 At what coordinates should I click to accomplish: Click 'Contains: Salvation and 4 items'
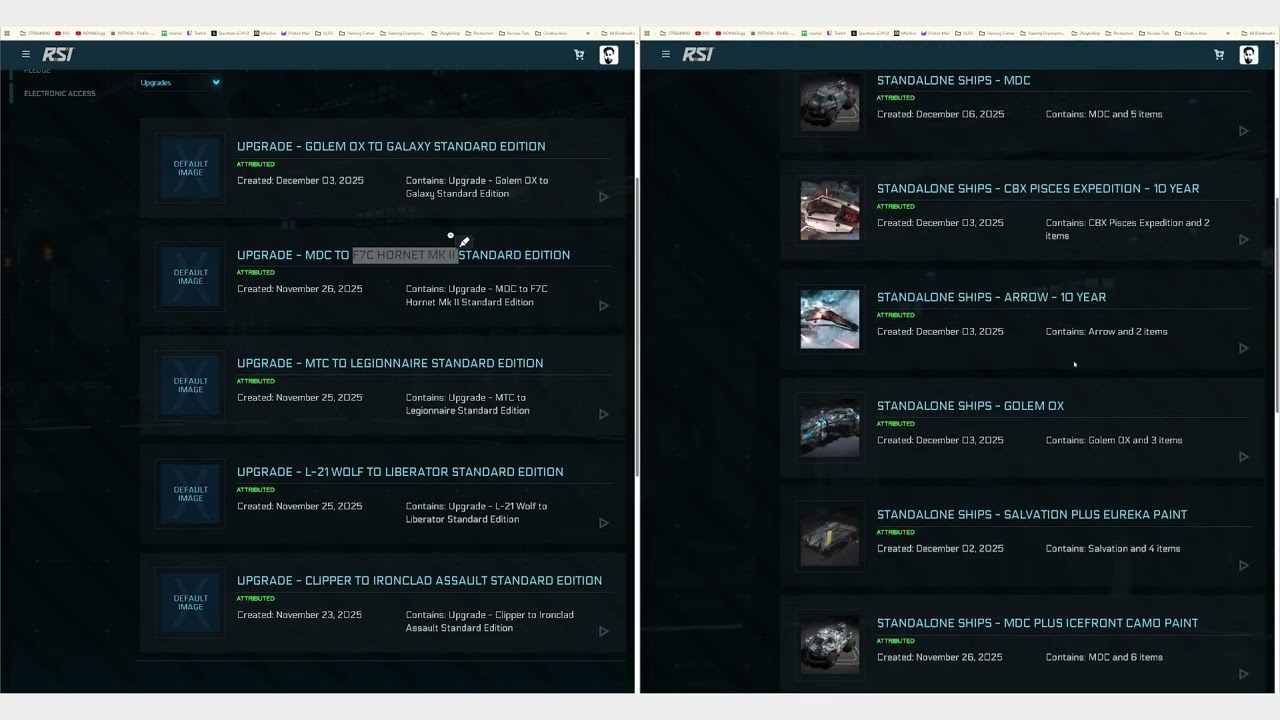(1113, 549)
